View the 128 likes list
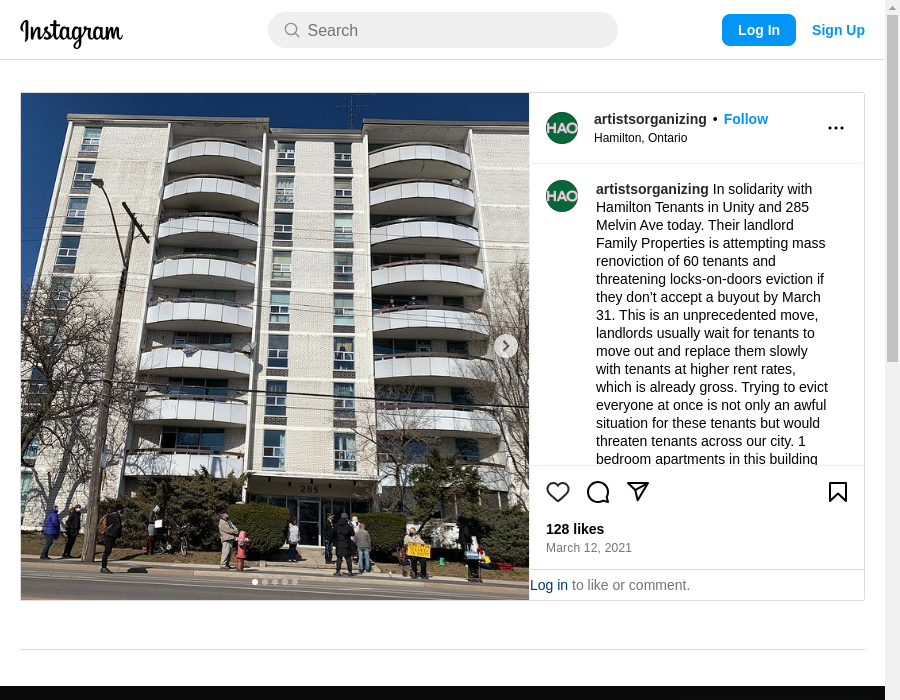 575,529
